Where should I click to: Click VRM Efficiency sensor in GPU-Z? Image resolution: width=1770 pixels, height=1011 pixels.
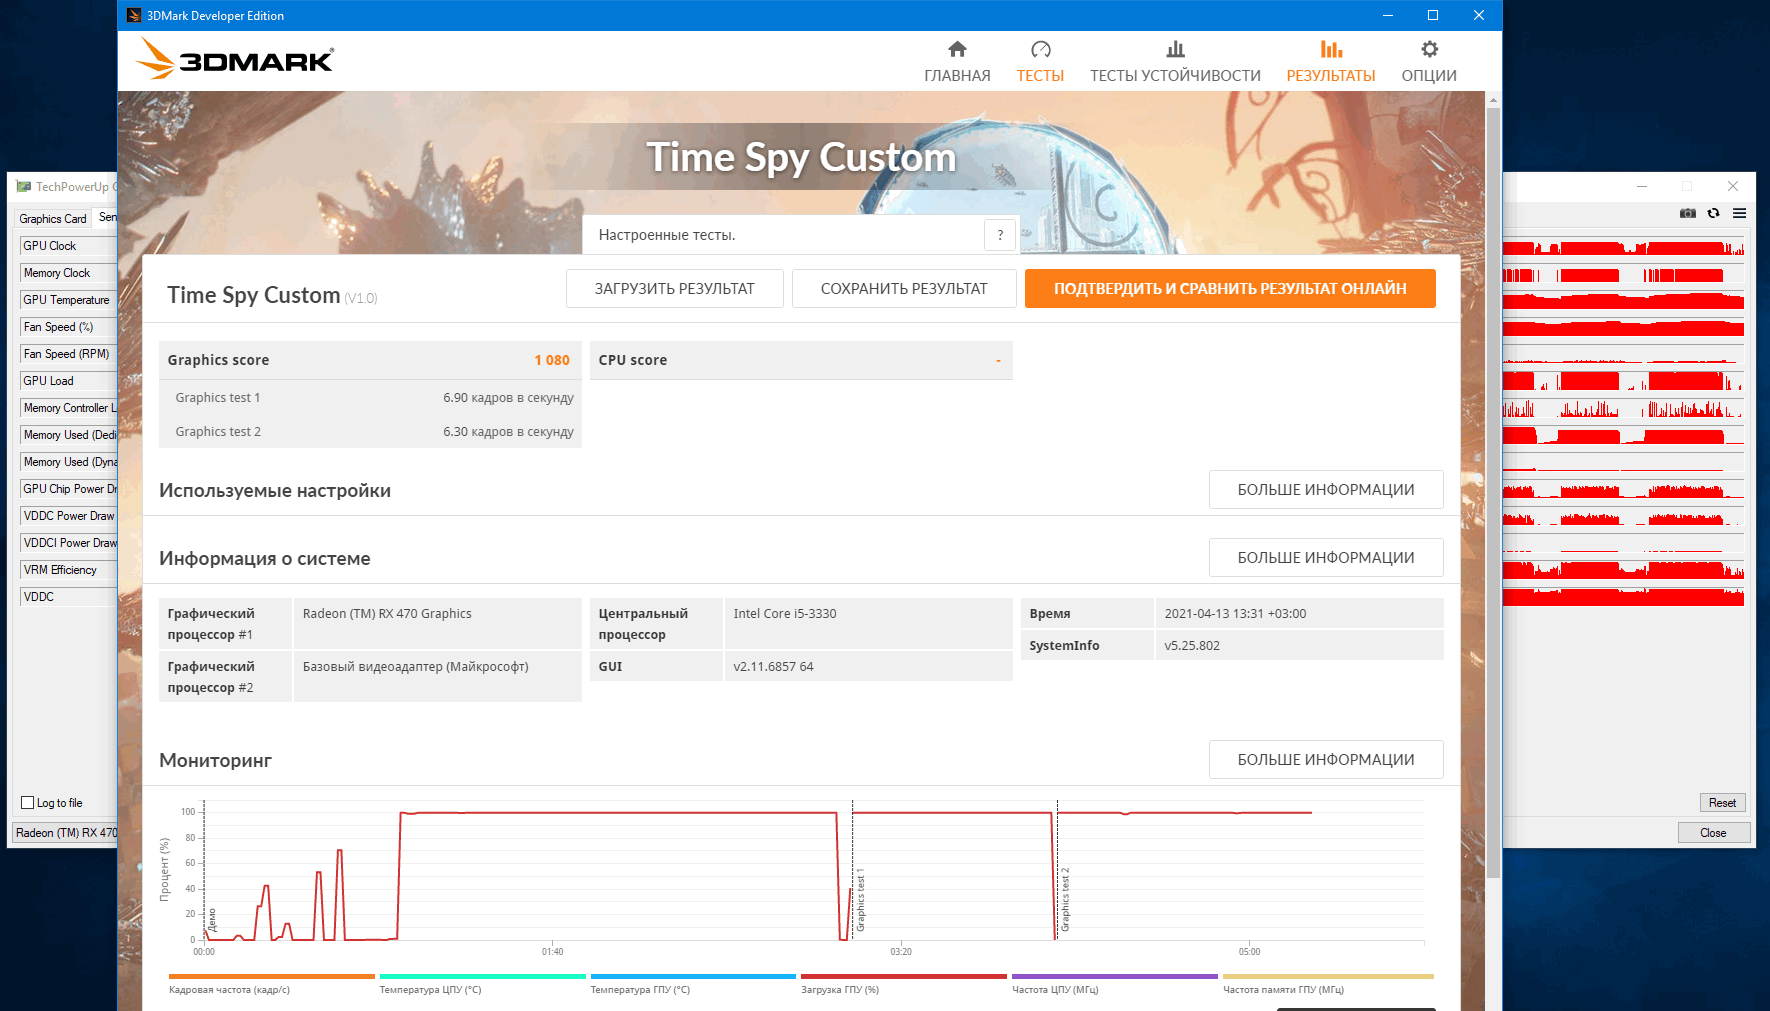[x=68, y=570]
